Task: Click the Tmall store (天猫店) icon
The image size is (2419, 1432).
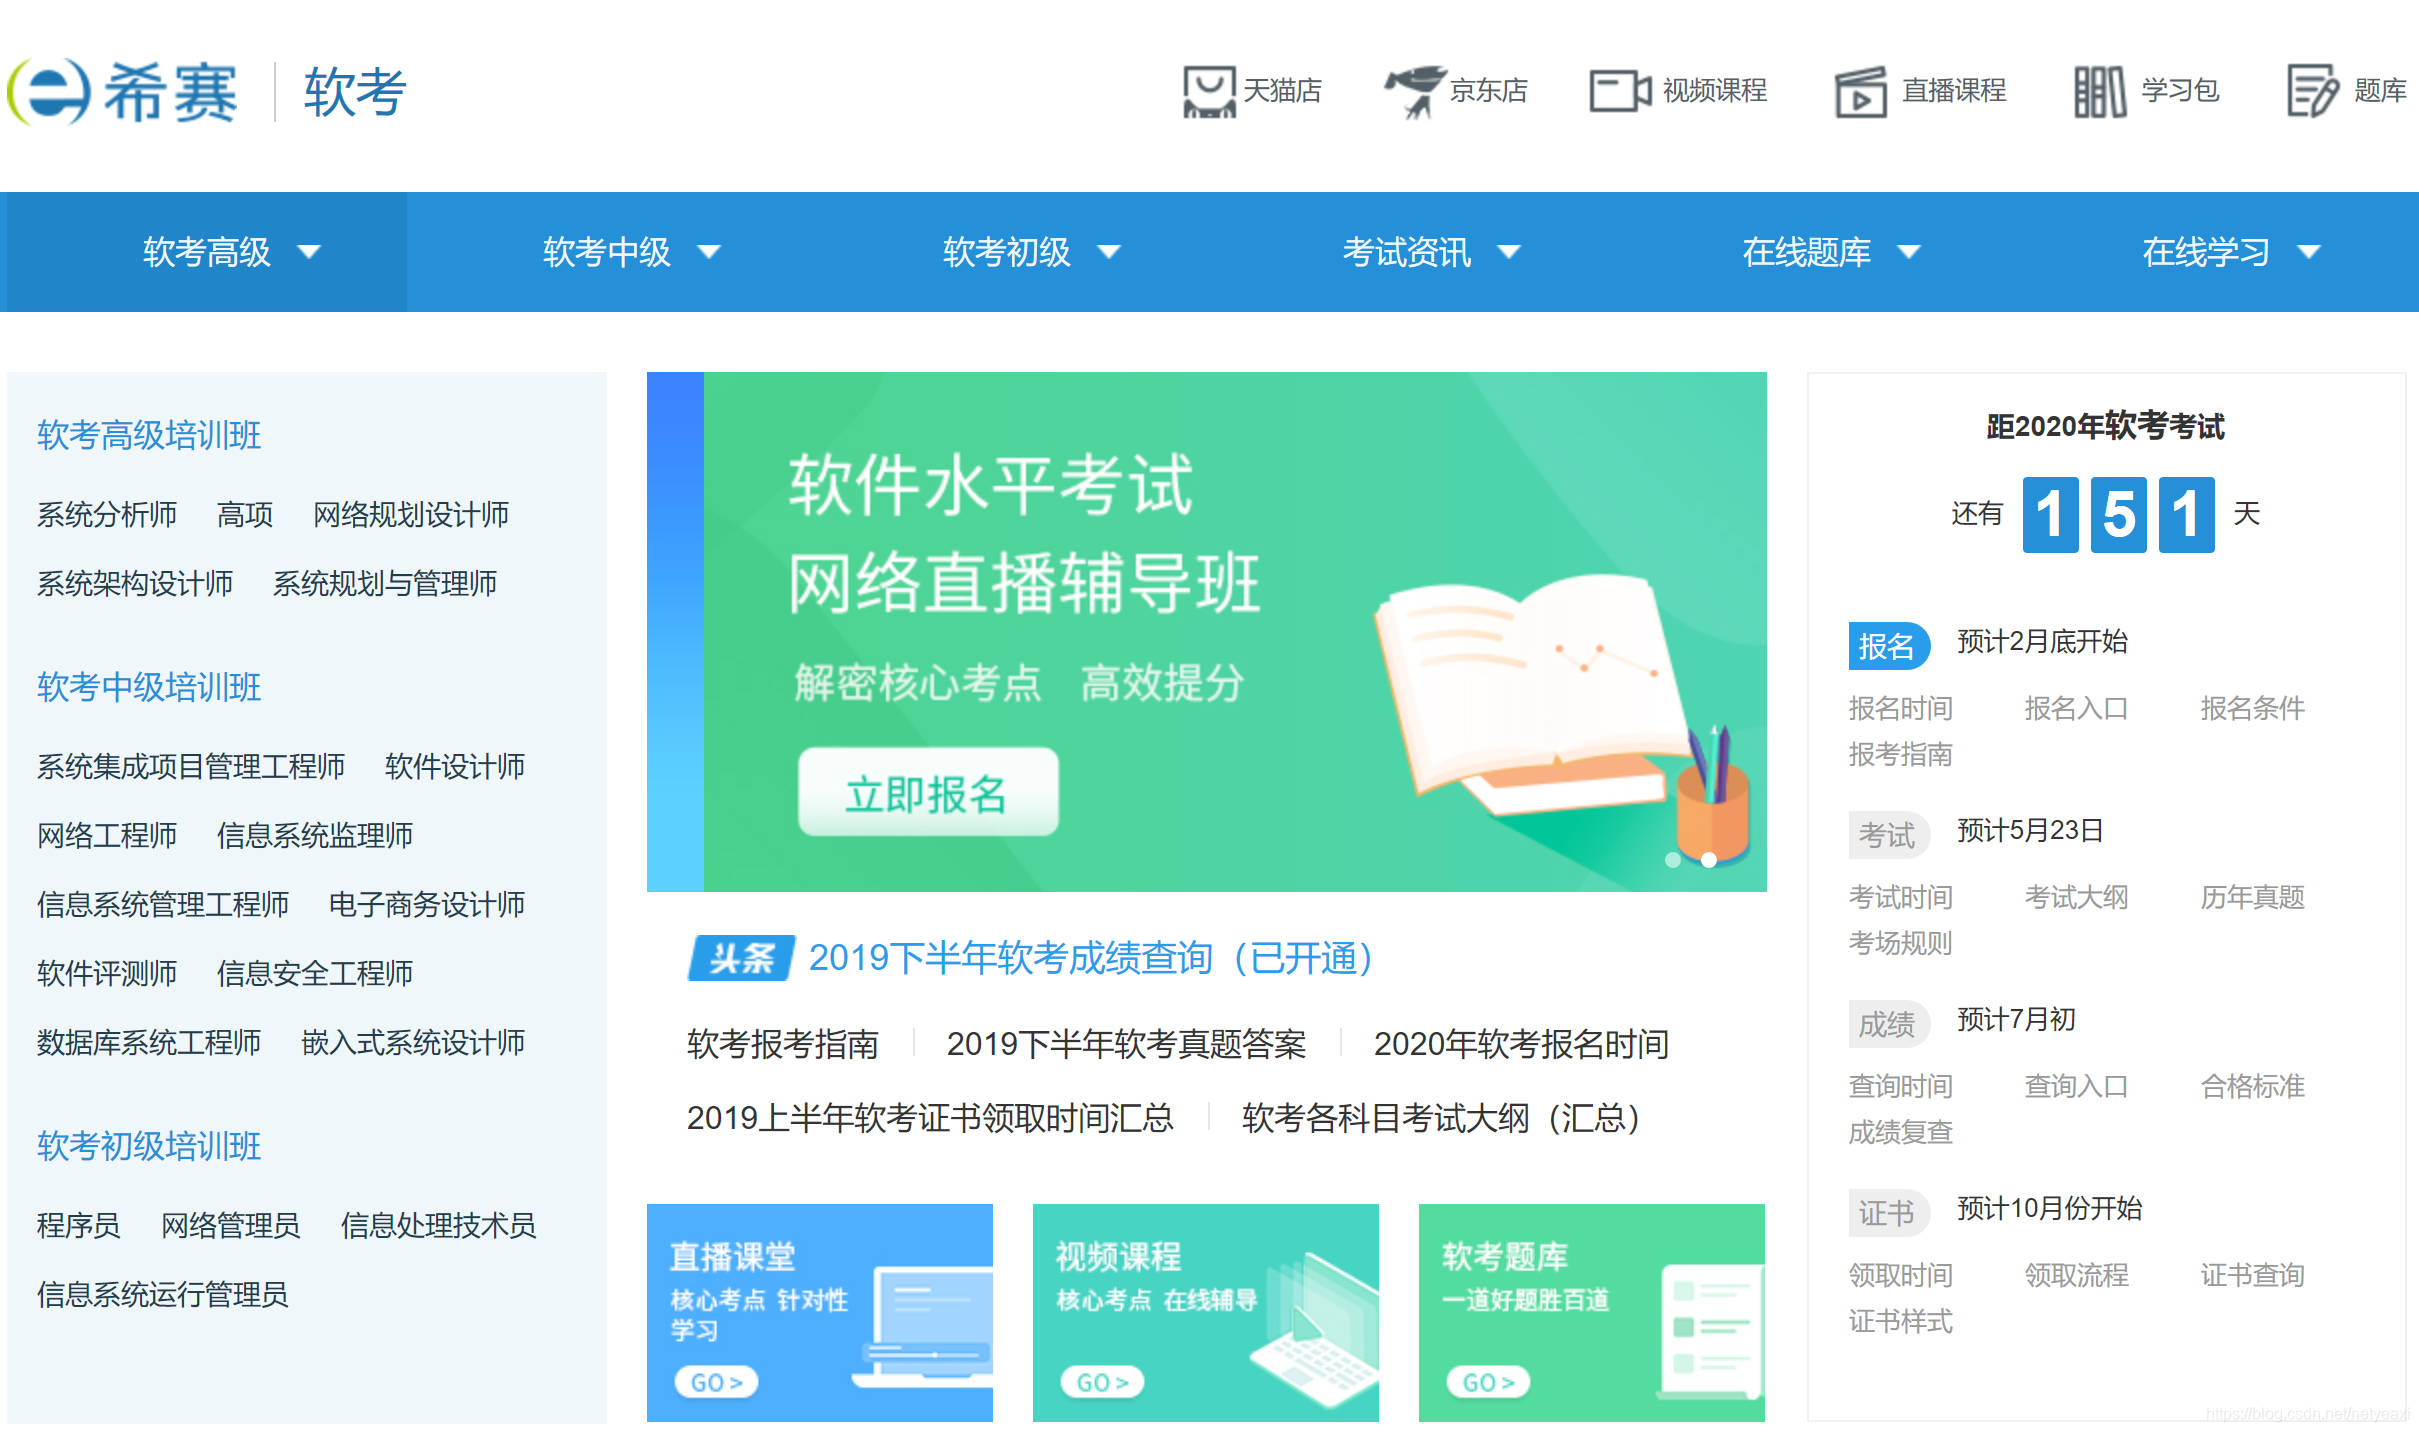Action: 1208,91
